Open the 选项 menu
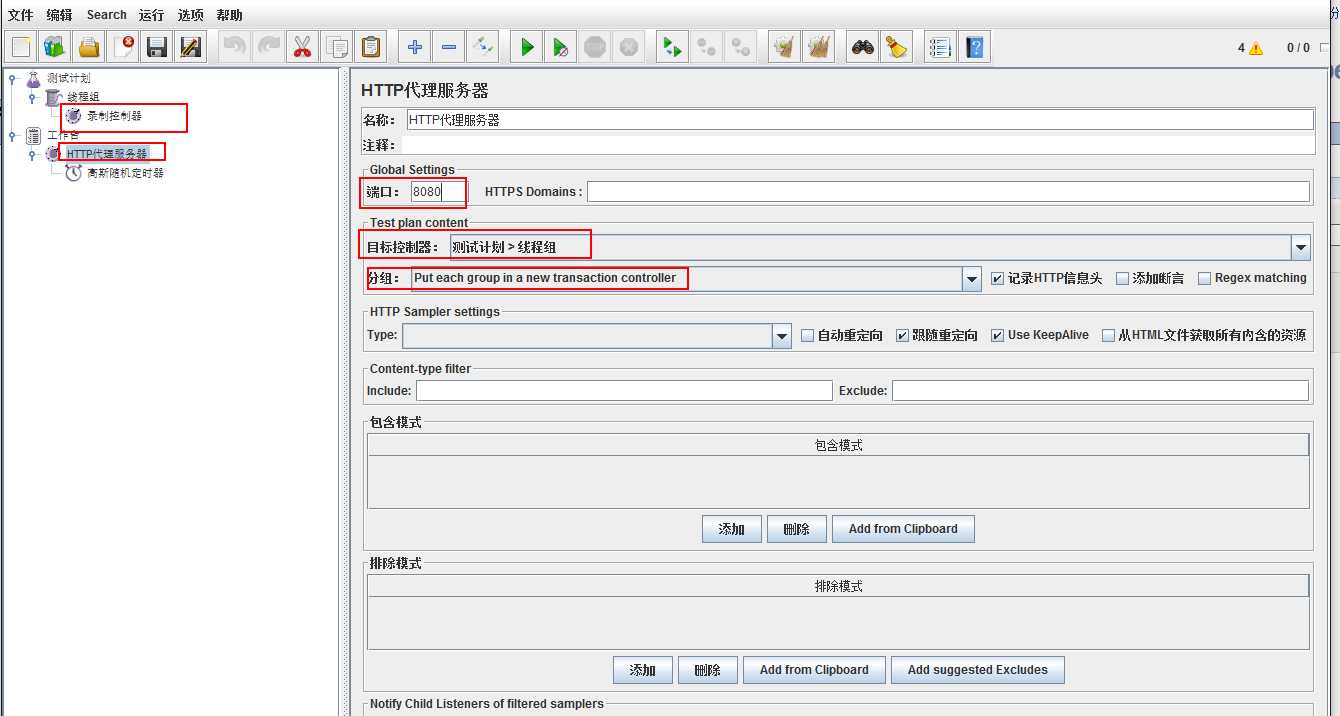This screenshot has height=716, width=1340. tap(190, 15)
